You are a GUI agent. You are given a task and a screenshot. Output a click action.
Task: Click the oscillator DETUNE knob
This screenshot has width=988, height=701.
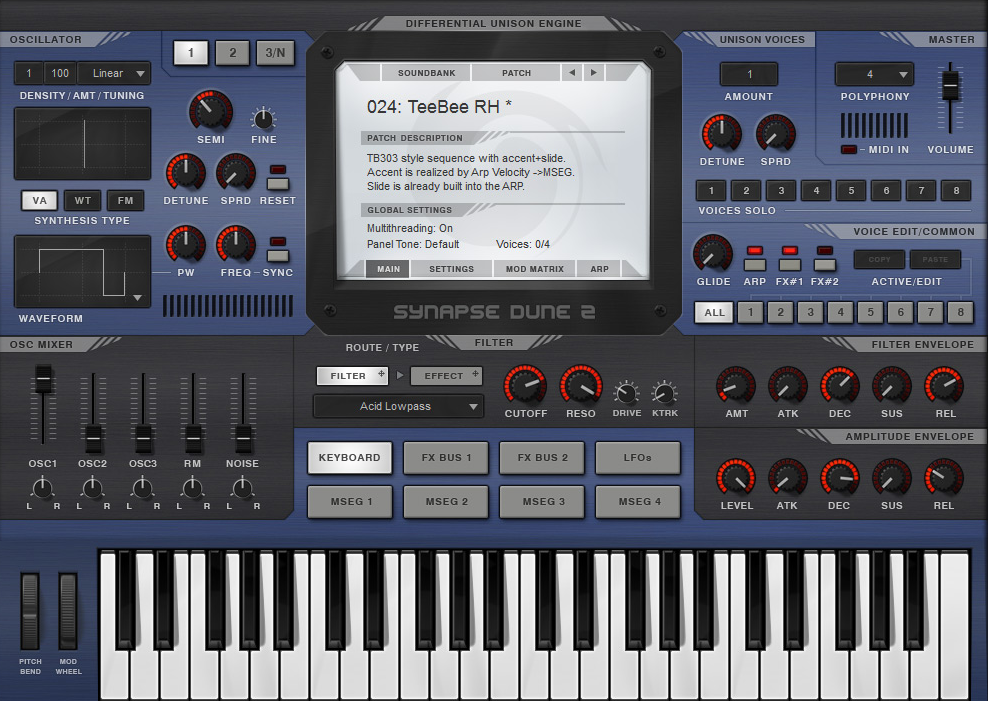pyautogui.click(x=185, y=173)
